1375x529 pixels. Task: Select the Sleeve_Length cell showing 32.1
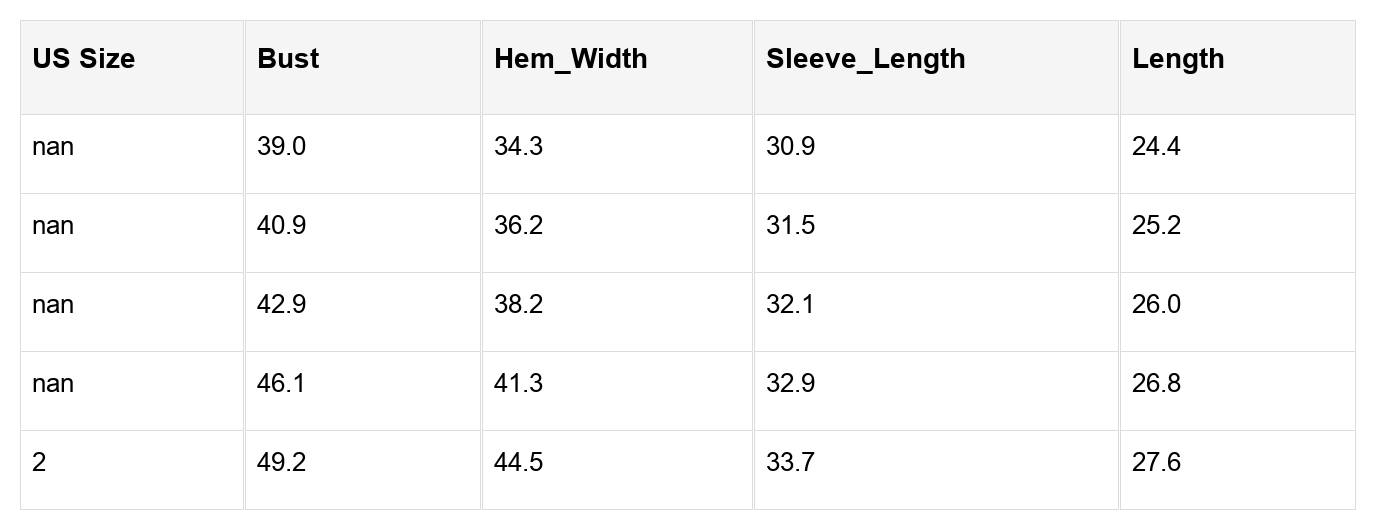pyautogui.click(x=790, y=305)
